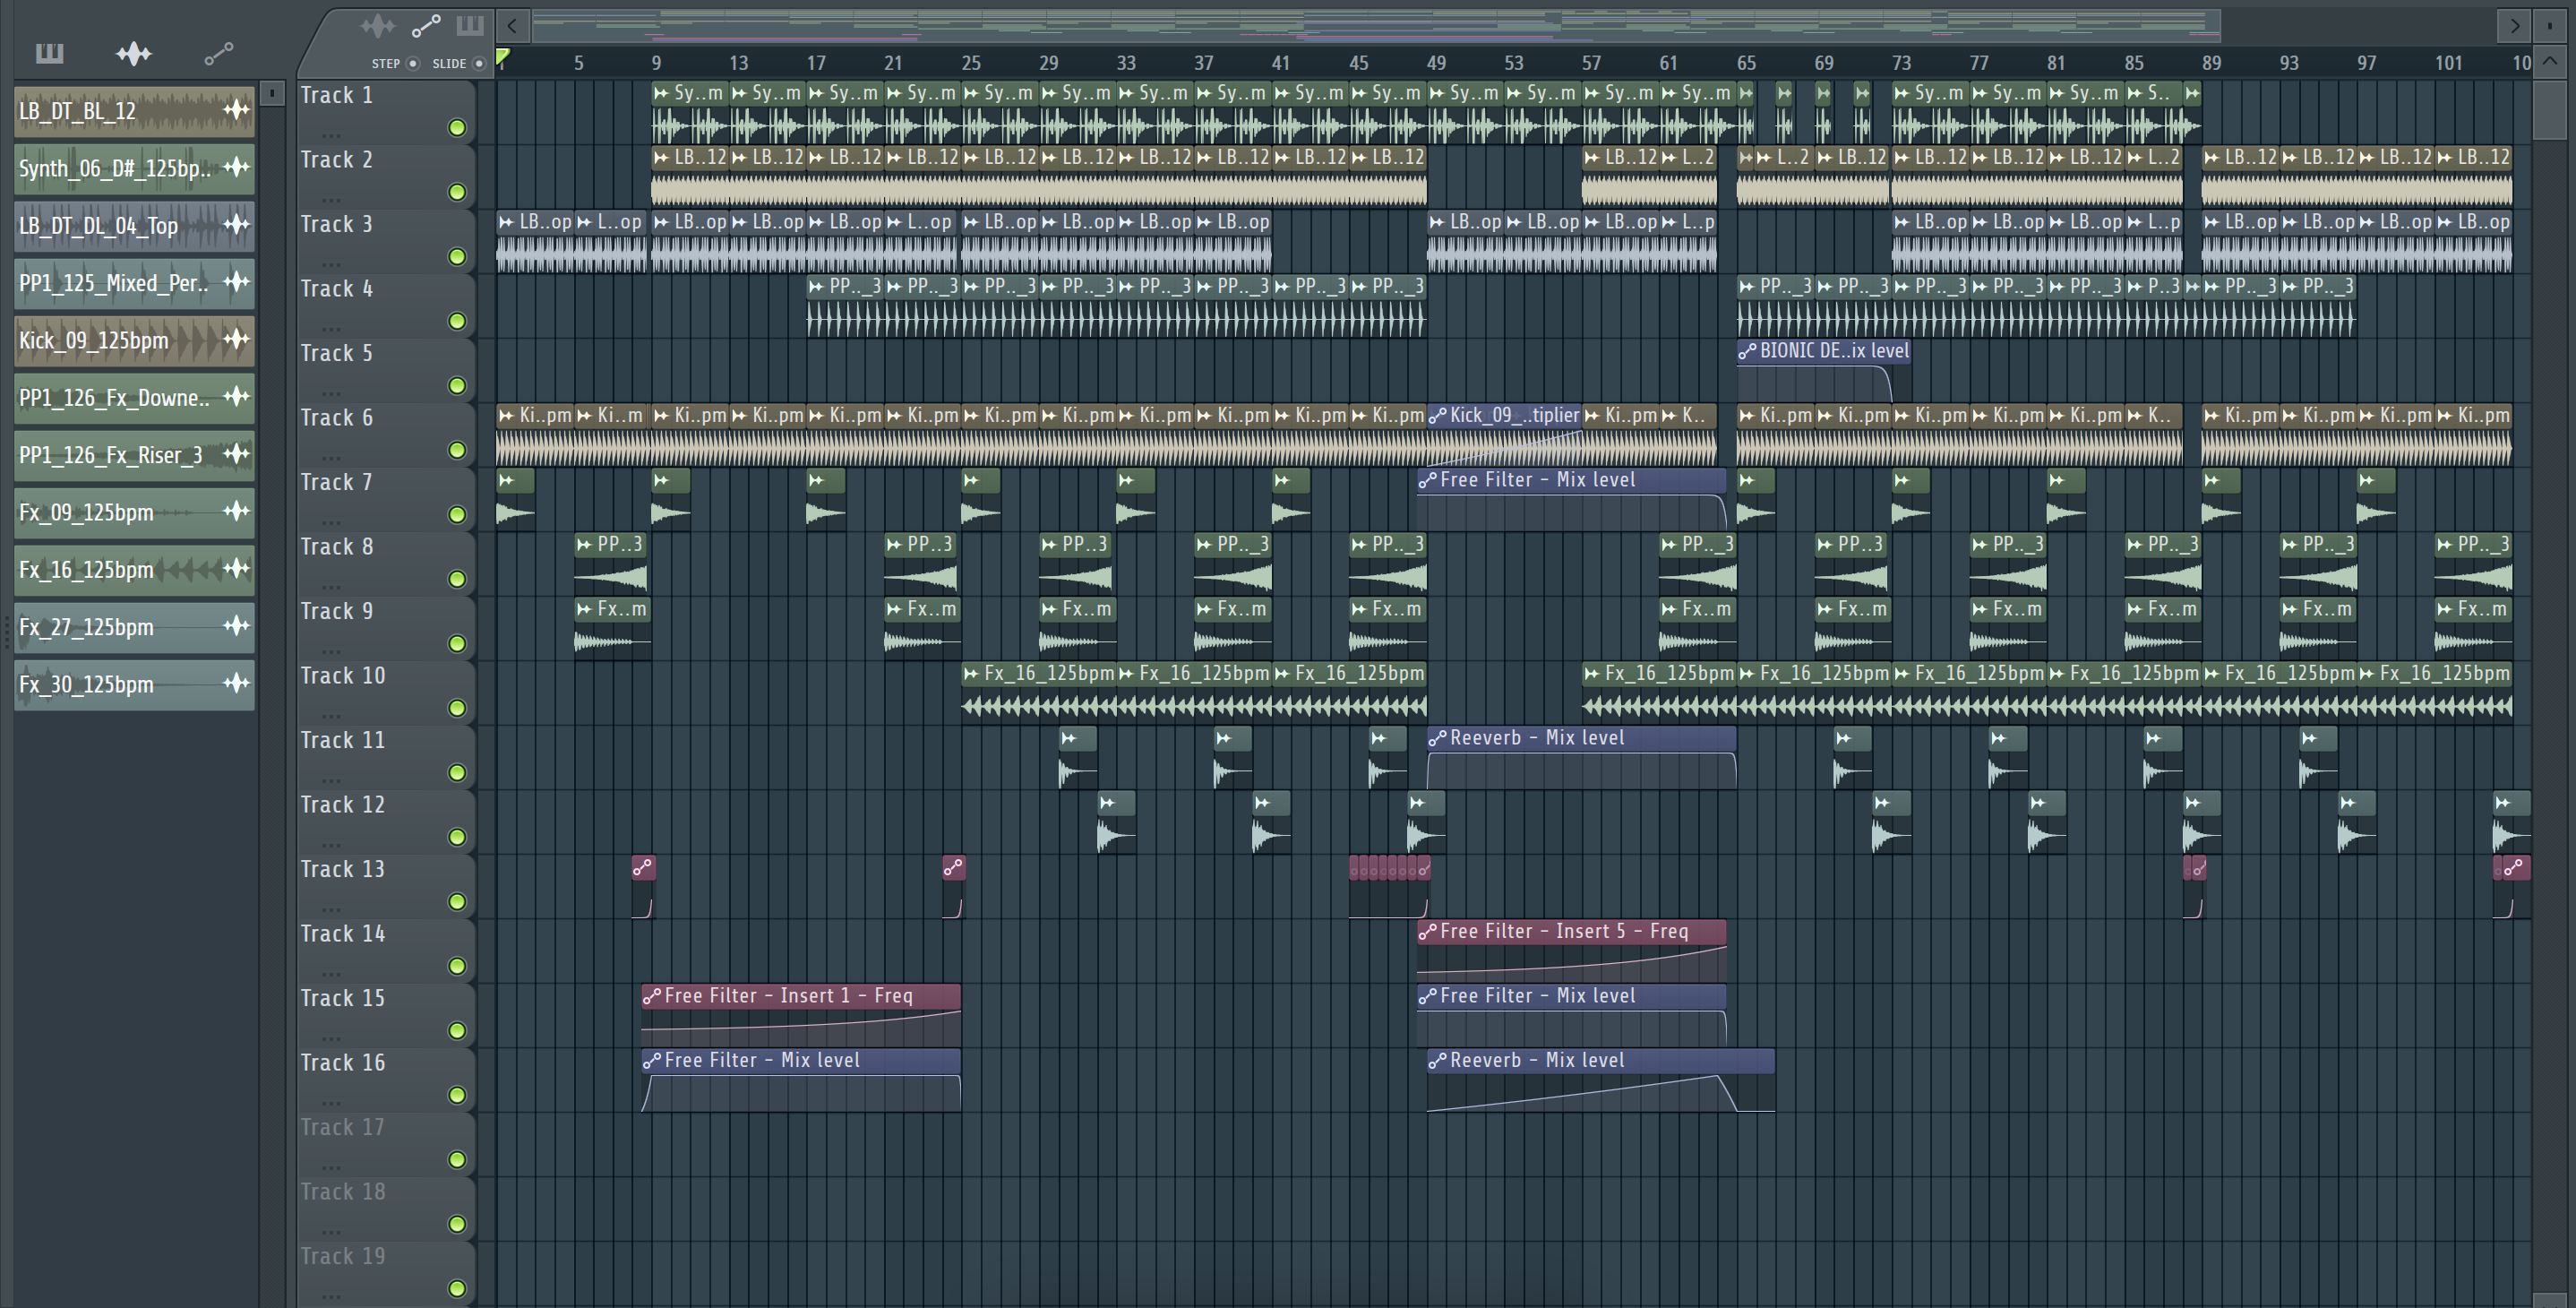Open first Sy..m clip menu on Track 1
Screen dimensions: 2576x1308
pos(661,93)
